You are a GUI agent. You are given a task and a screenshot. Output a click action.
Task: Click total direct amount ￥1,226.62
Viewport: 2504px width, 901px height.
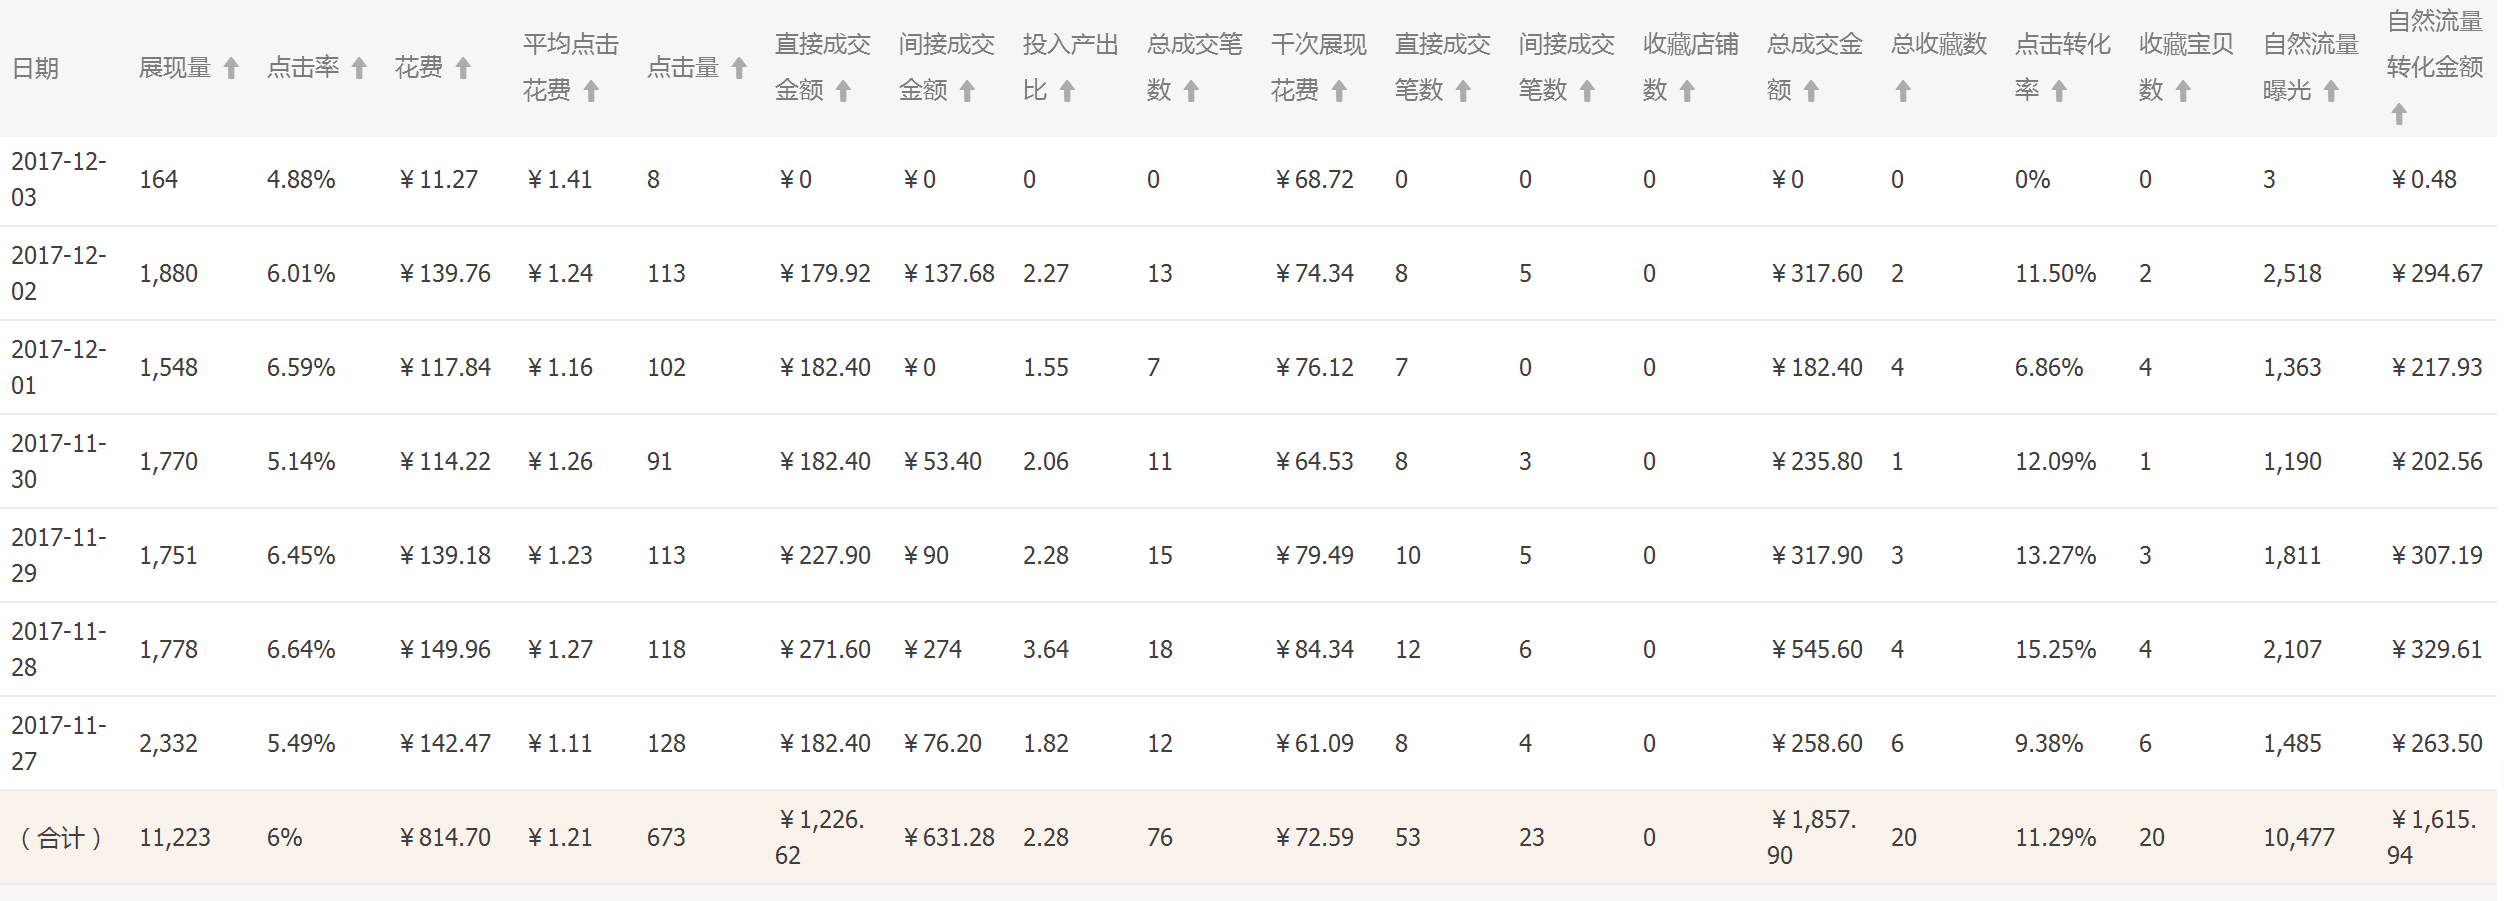click(x=820, y=837)
